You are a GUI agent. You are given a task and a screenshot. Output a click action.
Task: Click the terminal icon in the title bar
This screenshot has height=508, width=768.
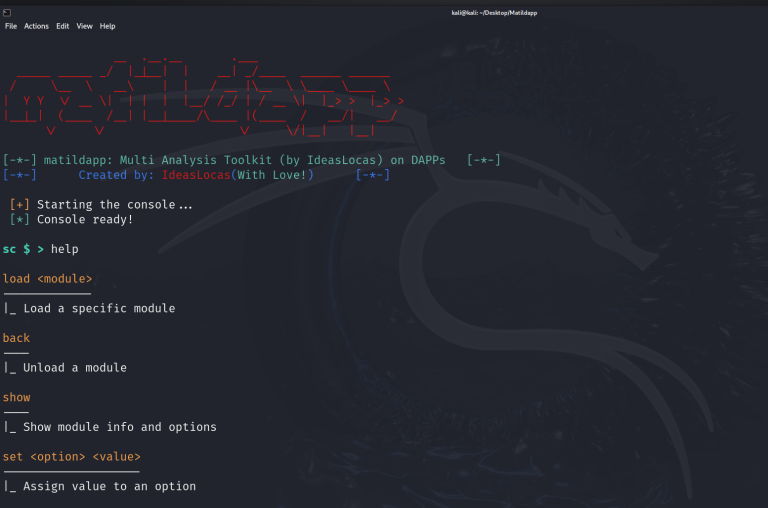[7, 13]
